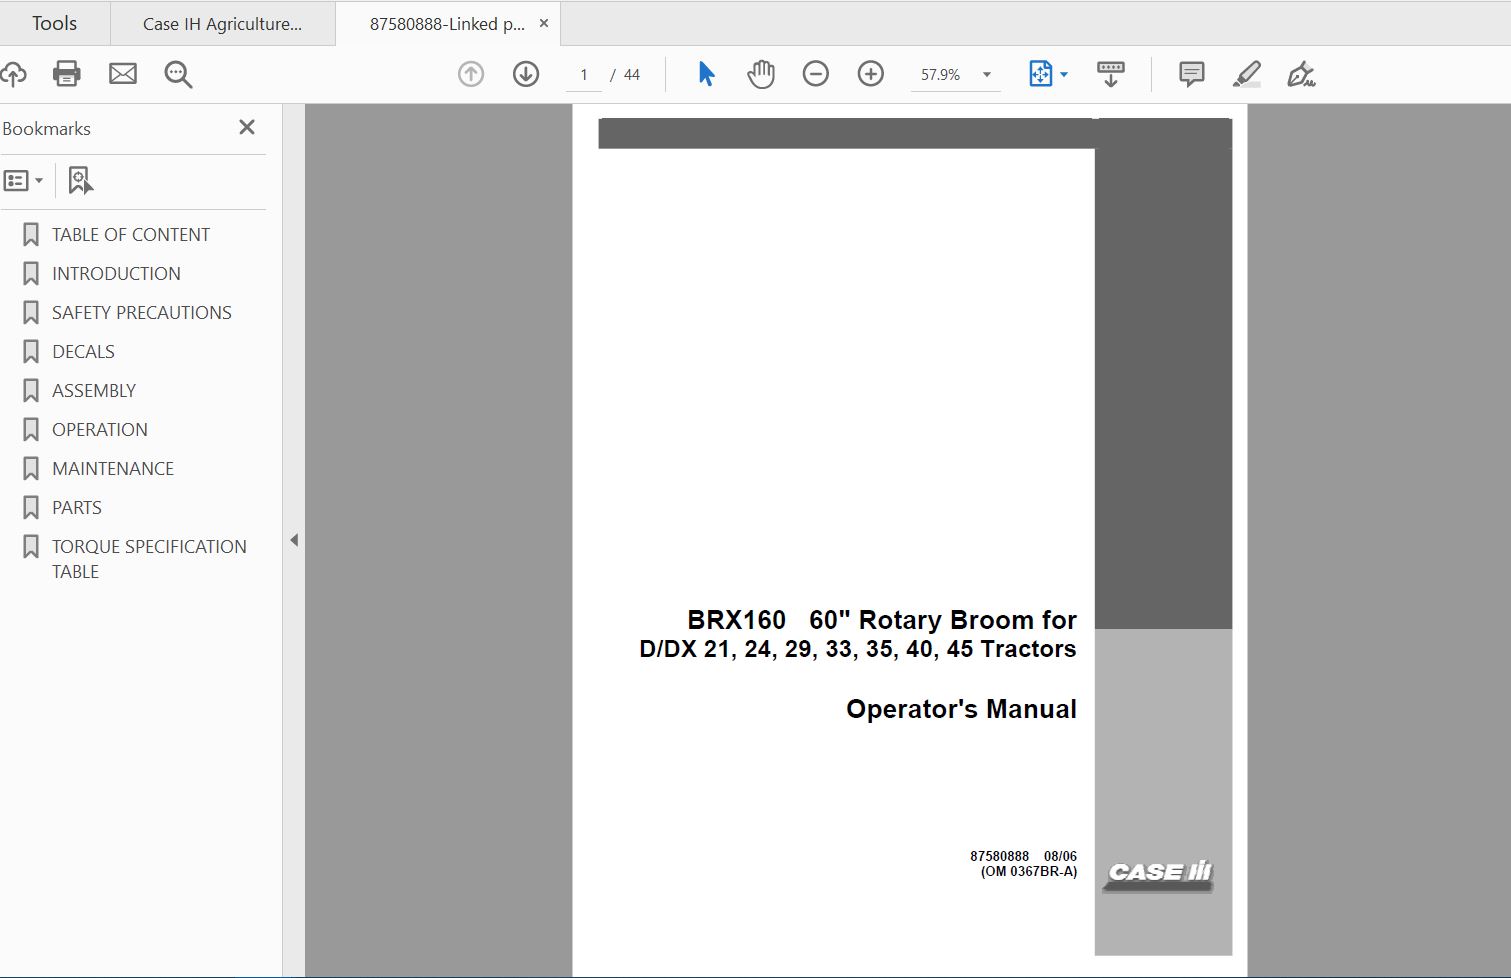Click the bookmark icon beside SAFETY PRECAUTIONS
The image size is (1511, 978).
(31, 313)
